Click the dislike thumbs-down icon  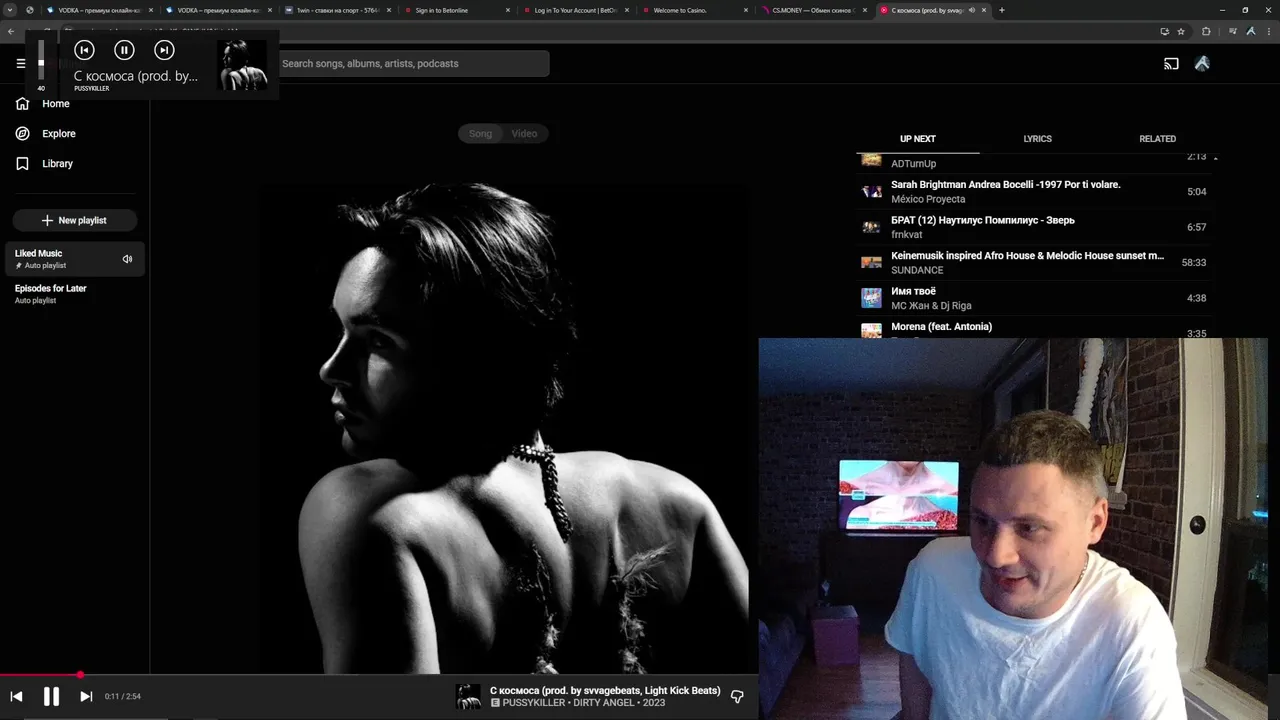737,697
